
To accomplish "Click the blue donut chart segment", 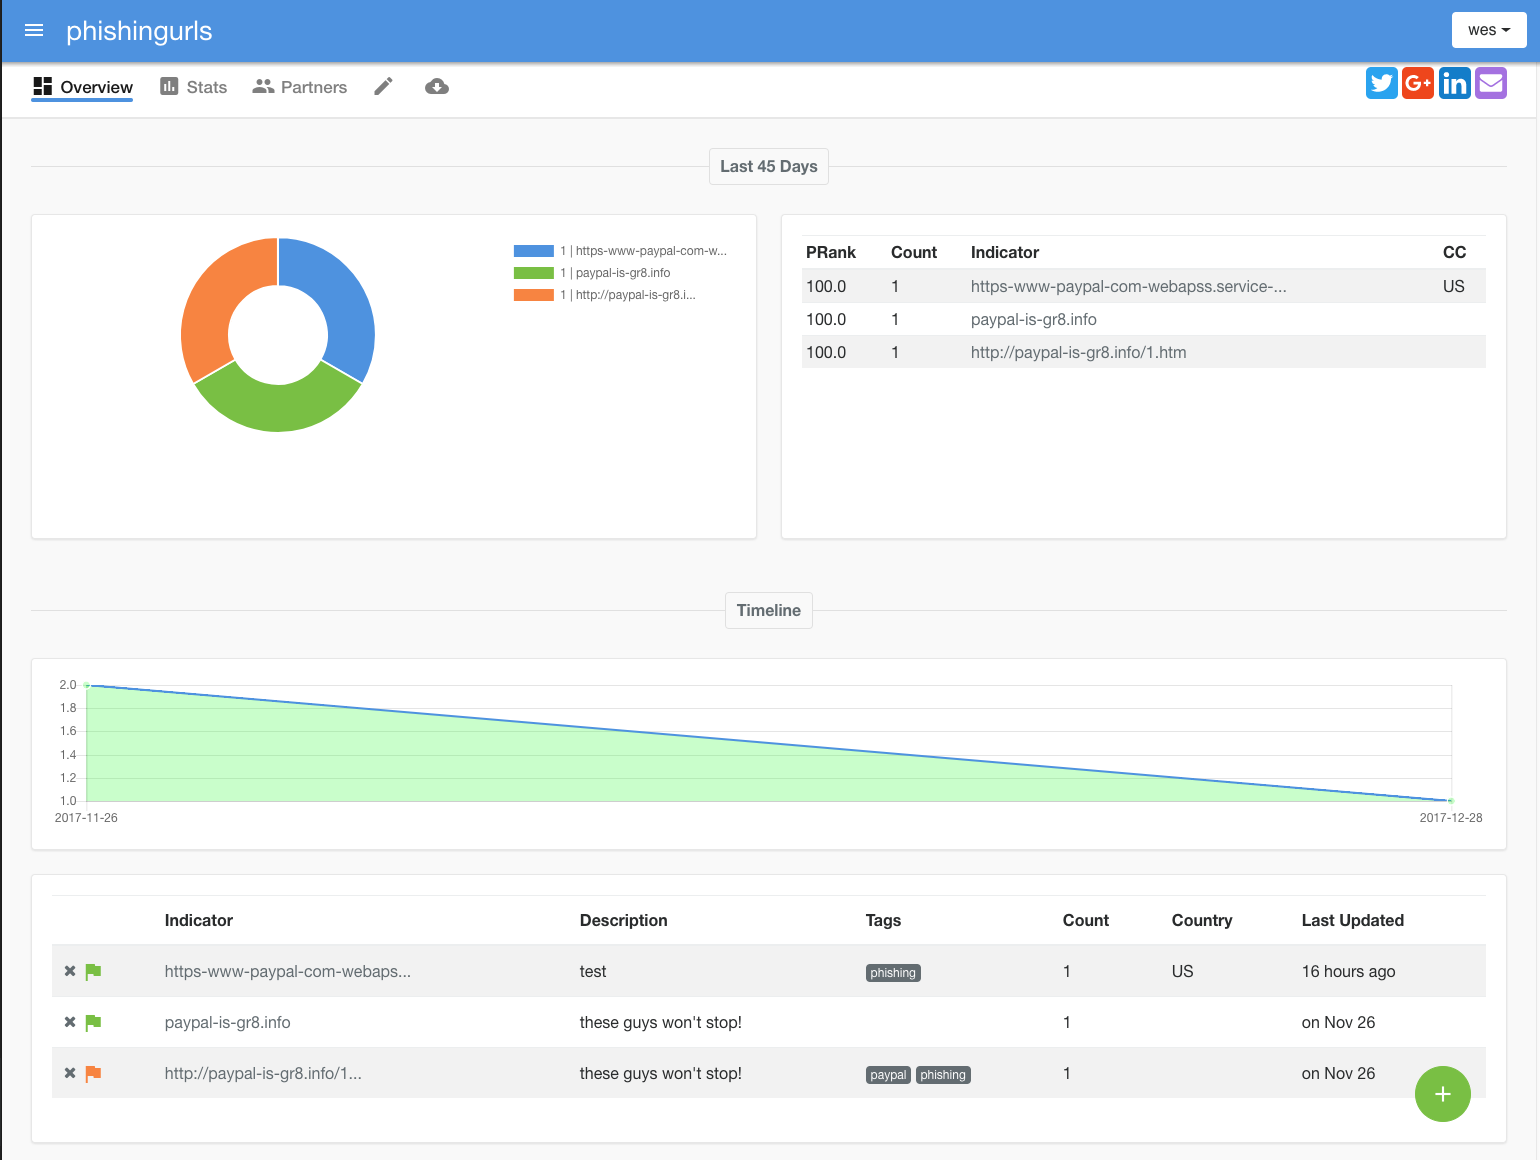I will pyautogui.click(x=343, y=296).
